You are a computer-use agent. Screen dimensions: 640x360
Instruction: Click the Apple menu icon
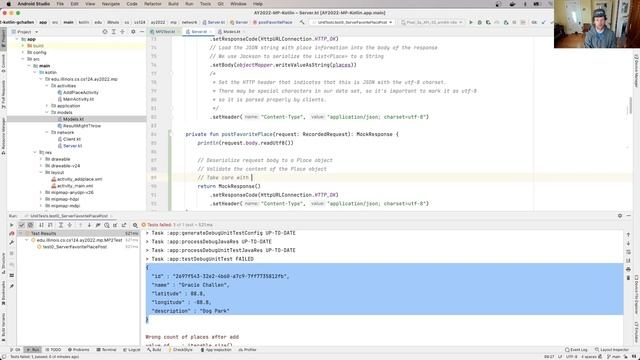tap(9, 4)
